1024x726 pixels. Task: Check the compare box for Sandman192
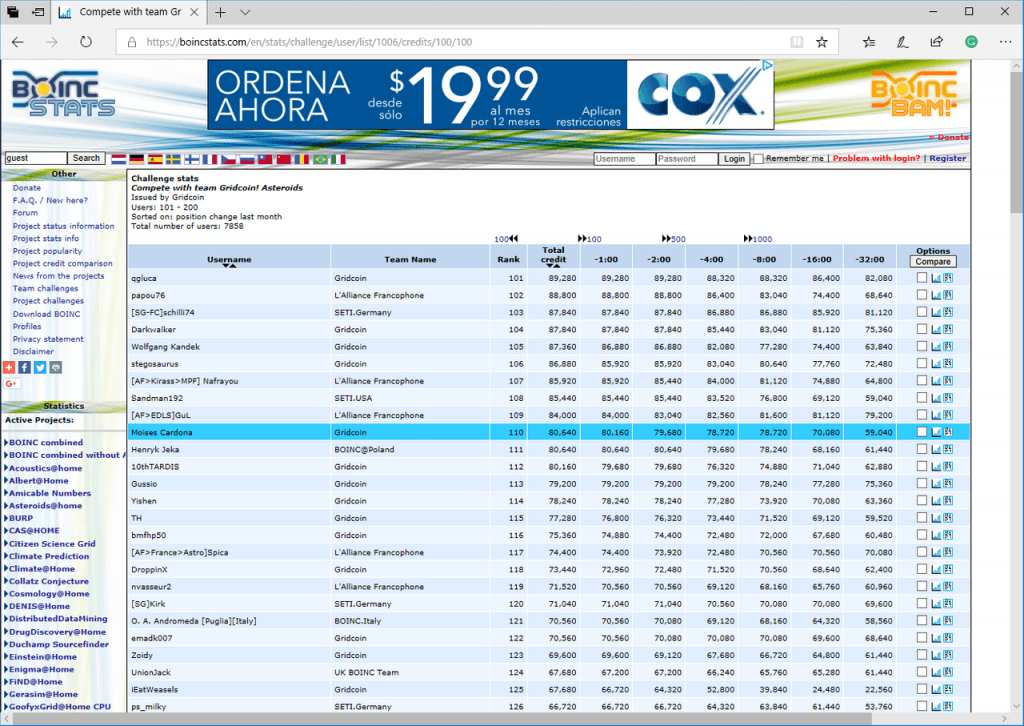pos(921,398)
